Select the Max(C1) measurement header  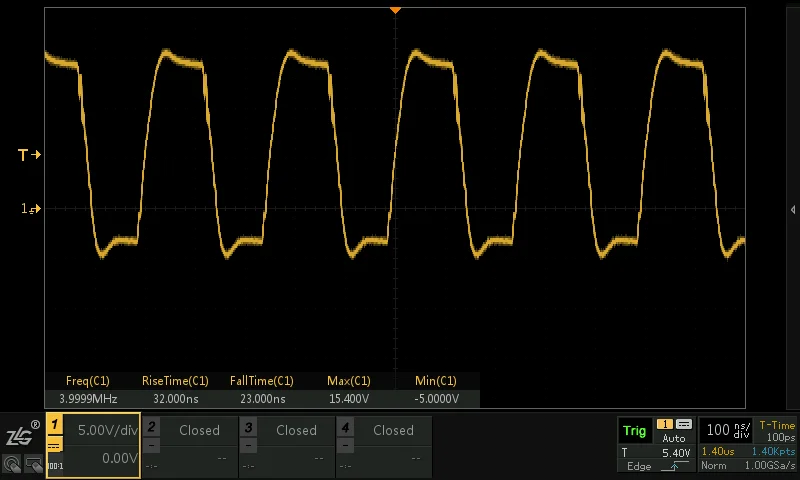349,381
